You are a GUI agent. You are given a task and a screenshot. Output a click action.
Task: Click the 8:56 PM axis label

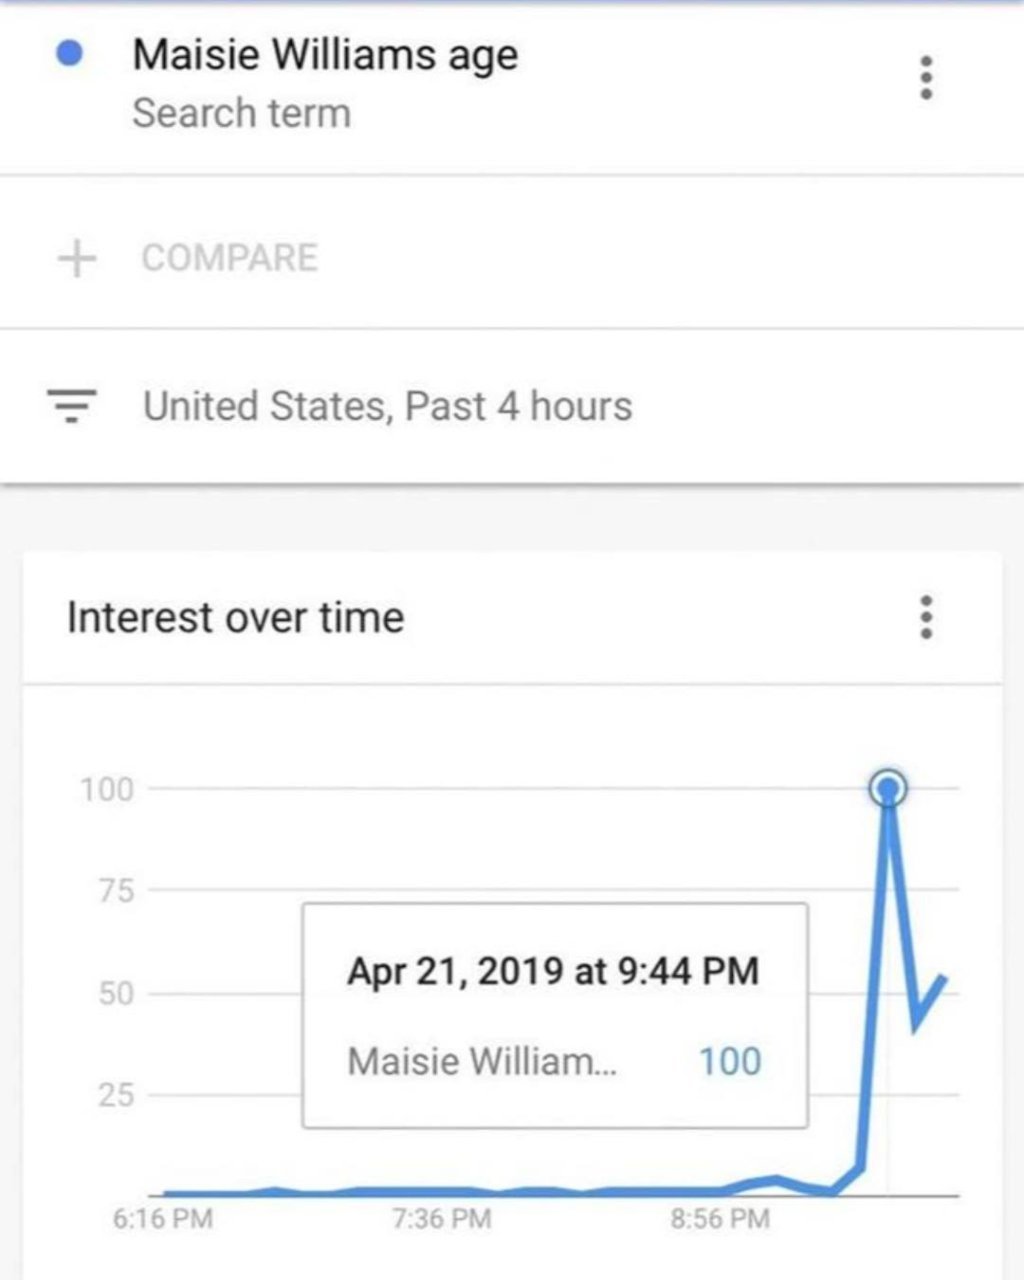[720, 1218]
